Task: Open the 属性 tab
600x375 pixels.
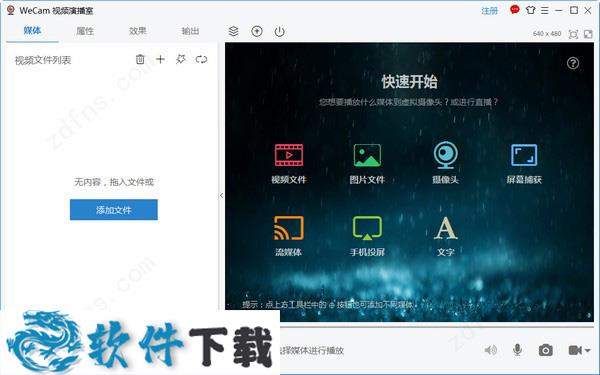Action: click(85, 31)
